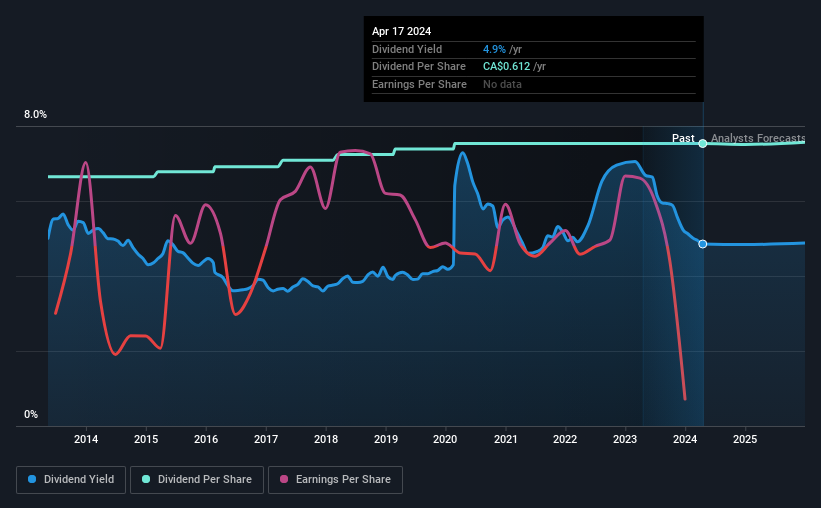Click the 2024 x-axis label
This screenshot has width=821, height=508.
click(685, 439)
